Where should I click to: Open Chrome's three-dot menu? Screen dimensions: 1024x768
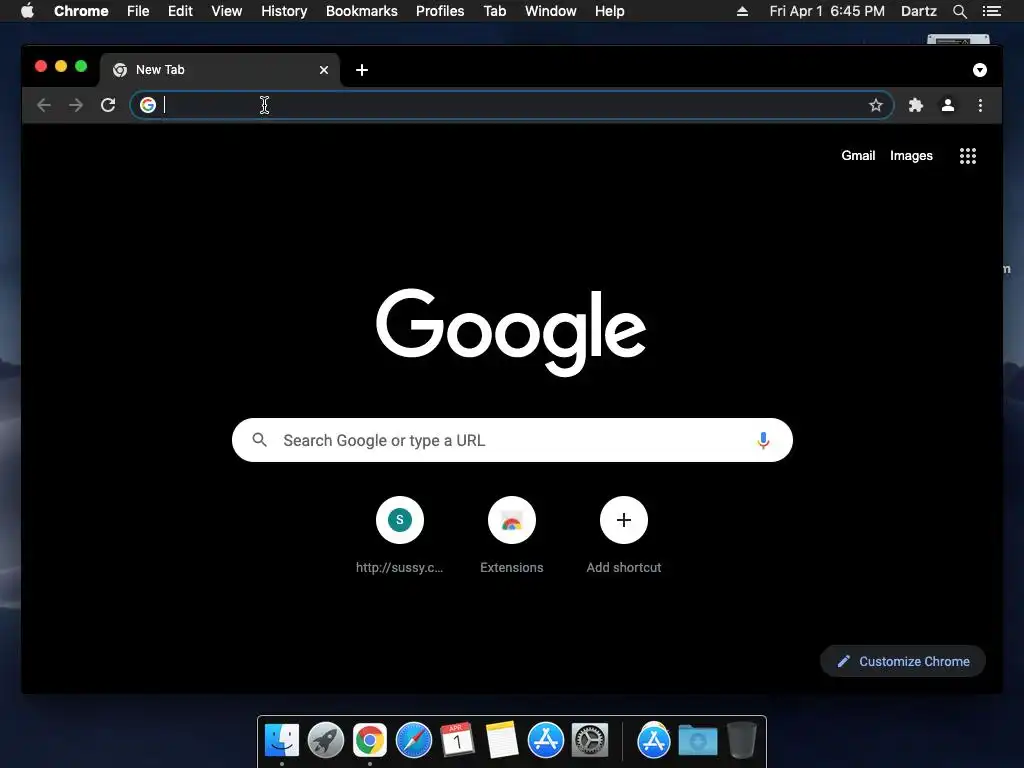(x=980, y=105)
